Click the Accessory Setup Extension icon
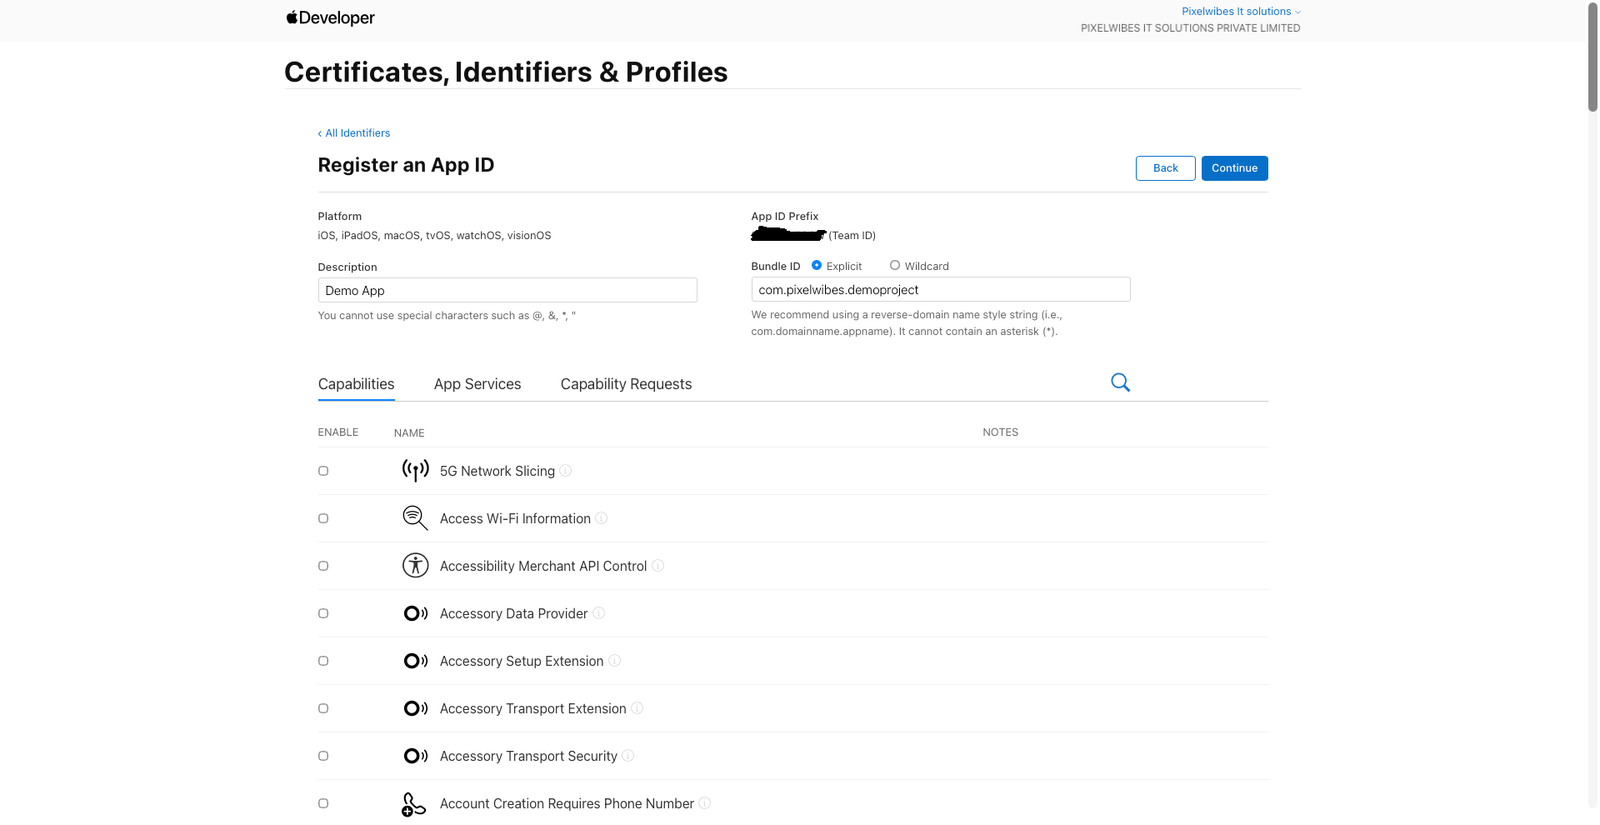This screenshot has width=1600, height=825. point(415,661)
